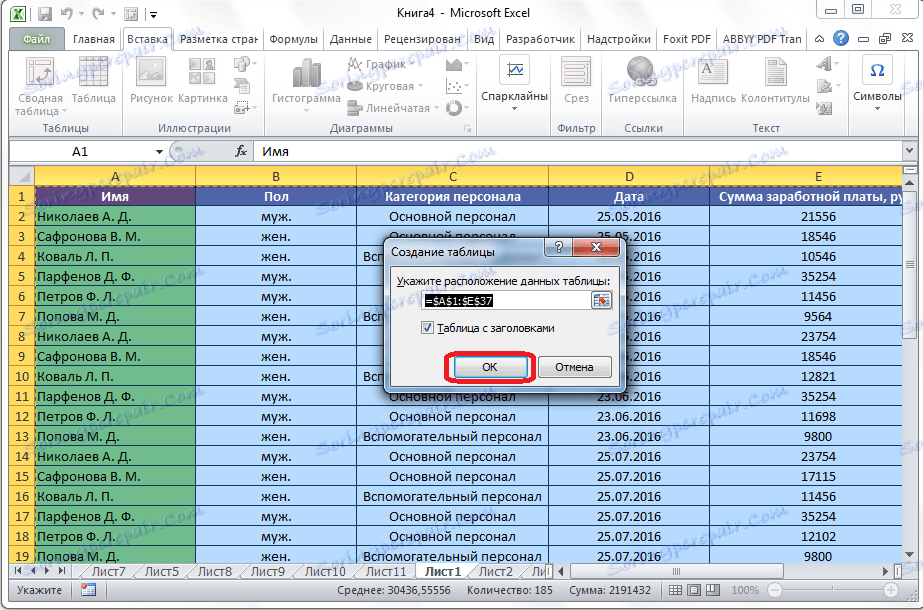Click the zoom slider handle in status bar
This screenshot has height=610, width=923.
pos(834,589)
